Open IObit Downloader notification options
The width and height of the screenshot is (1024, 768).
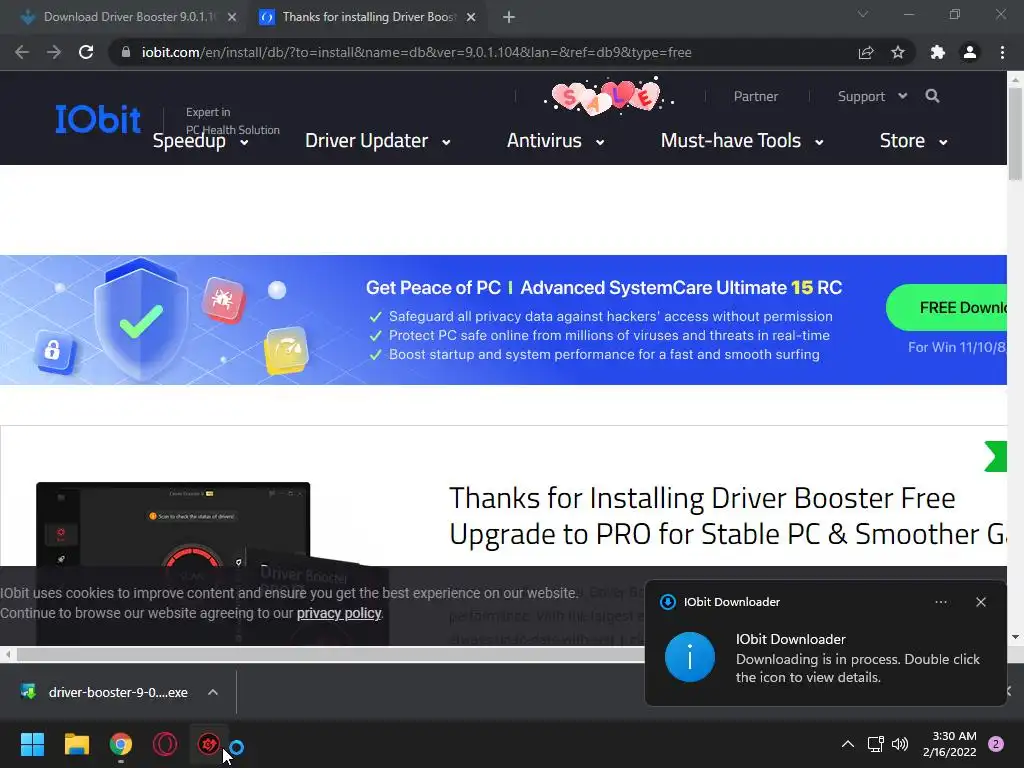pyautogui.click(x=941, y=602)
